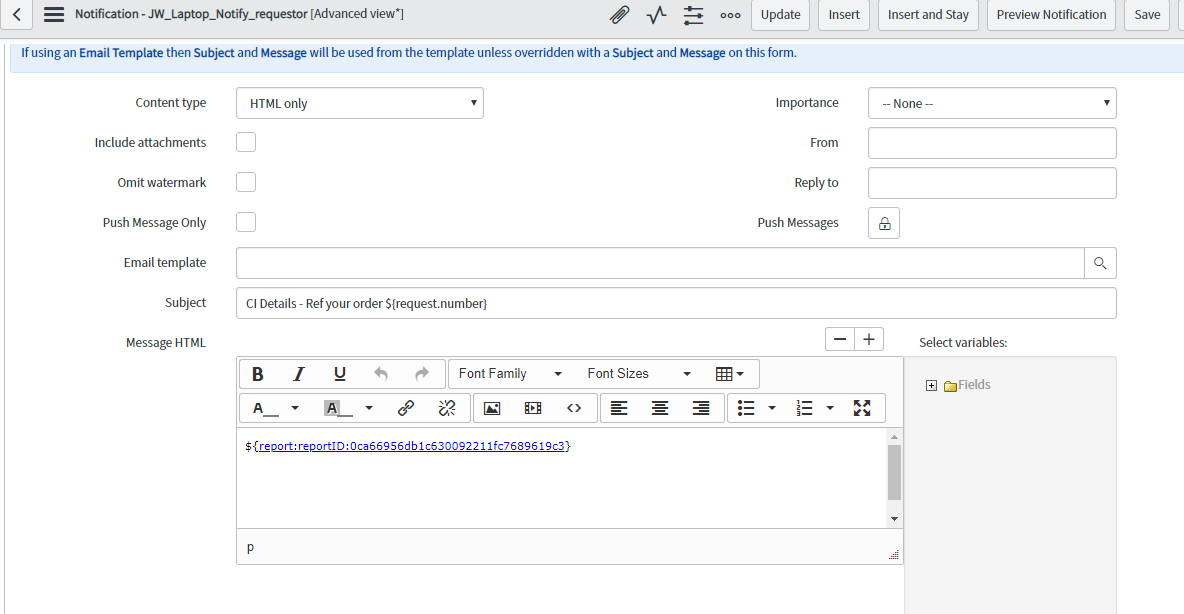Viewport: 1184px width, 614px height.
Task: Click into the Email template field
Action: click(x=660, y=264)
